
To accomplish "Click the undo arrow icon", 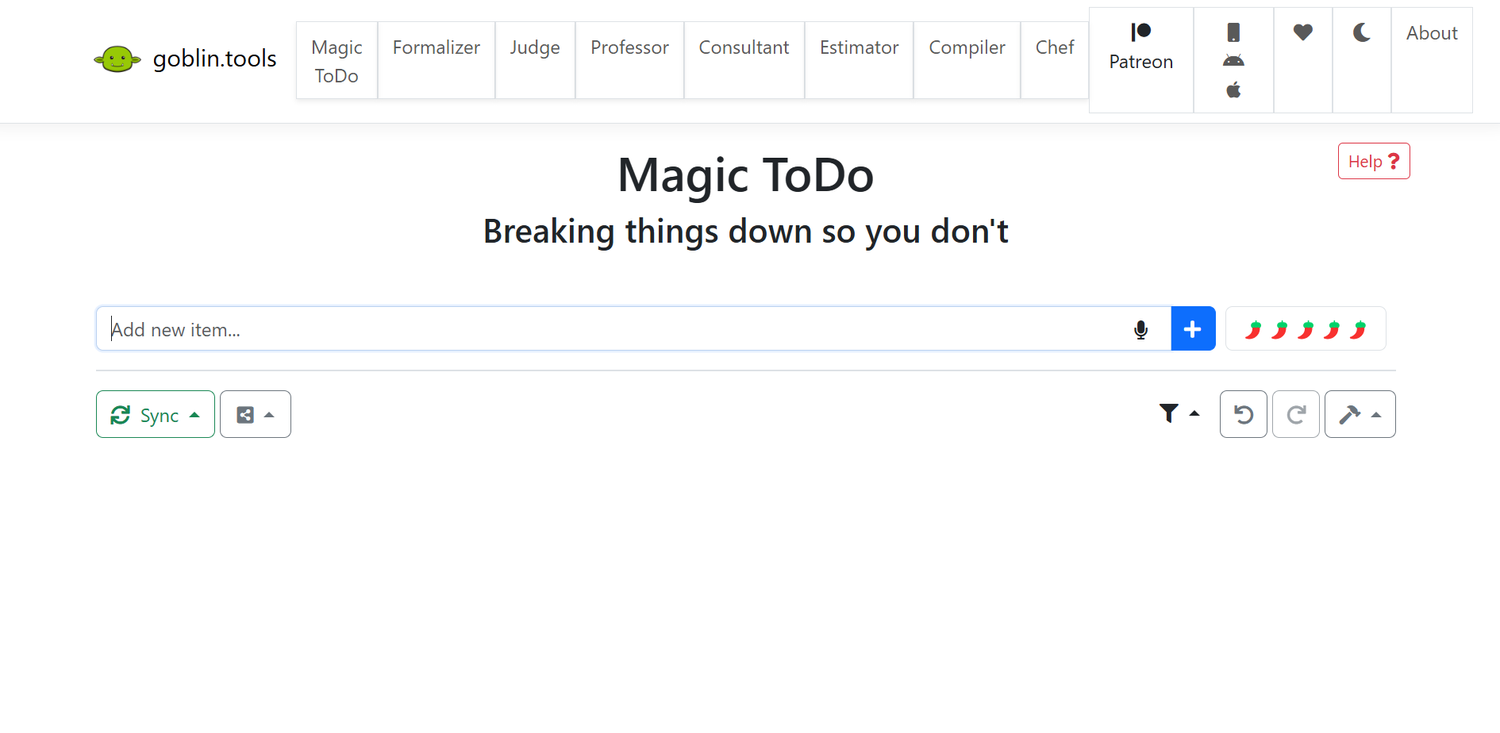I will coord(1242,413).
